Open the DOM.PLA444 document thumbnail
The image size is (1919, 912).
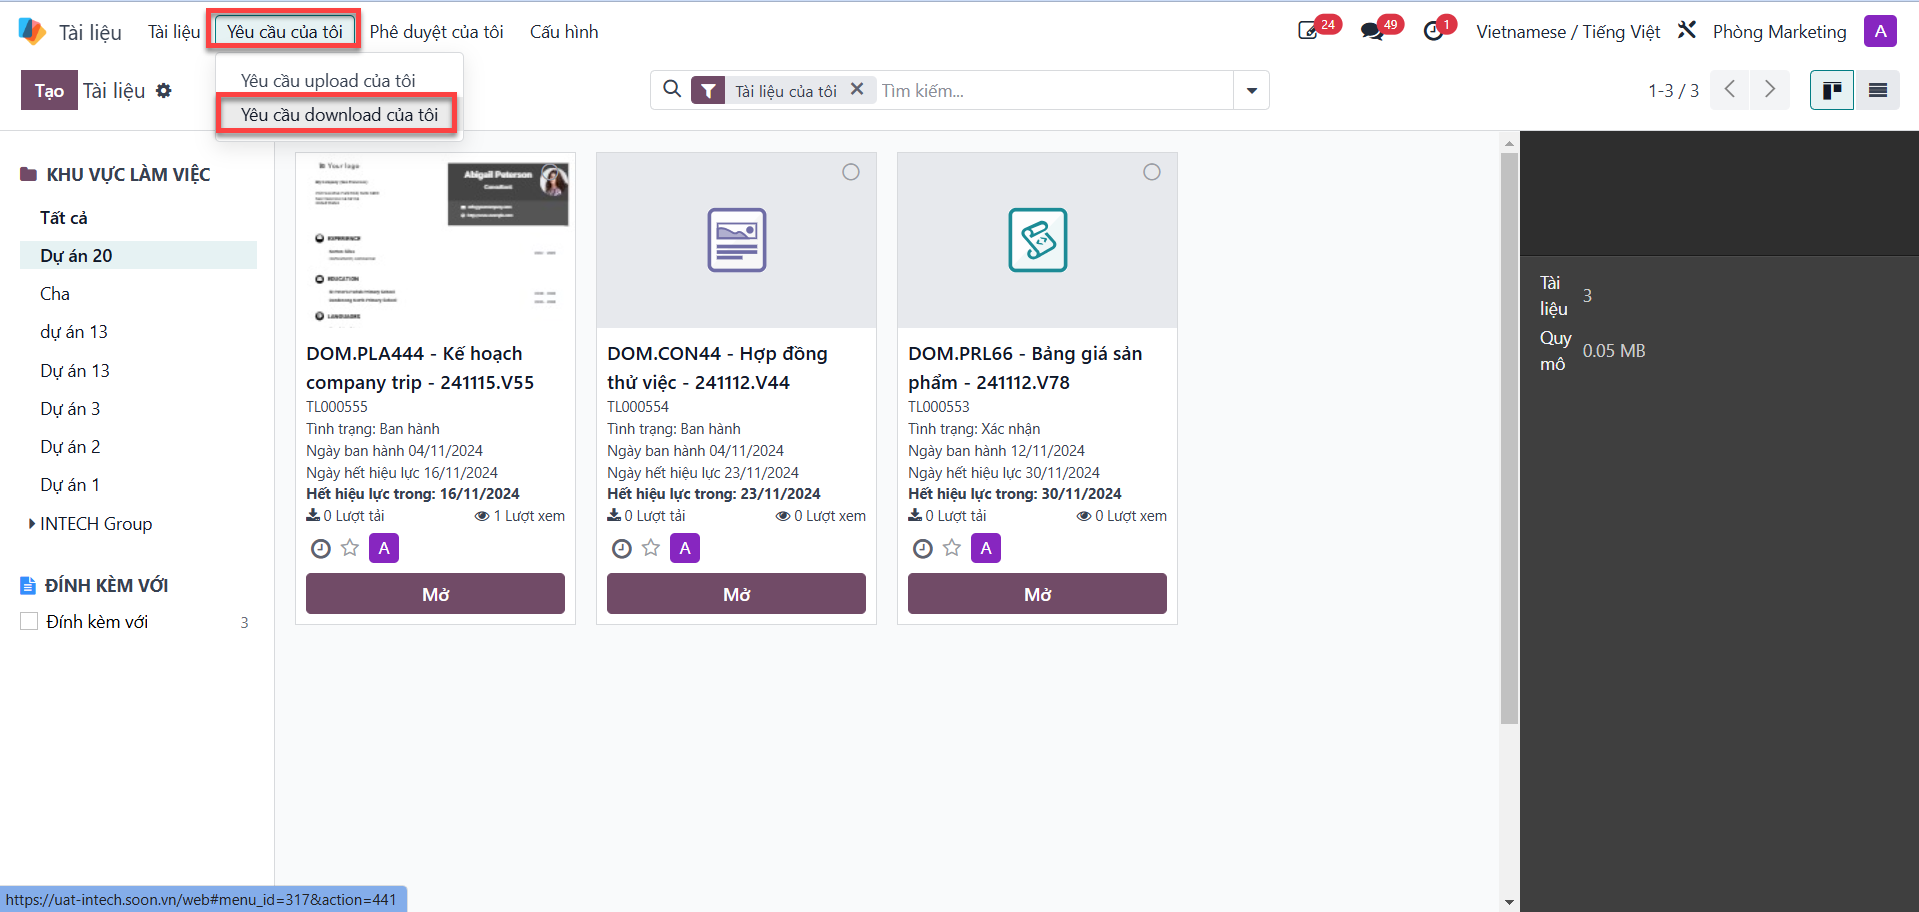coord(435,241)
